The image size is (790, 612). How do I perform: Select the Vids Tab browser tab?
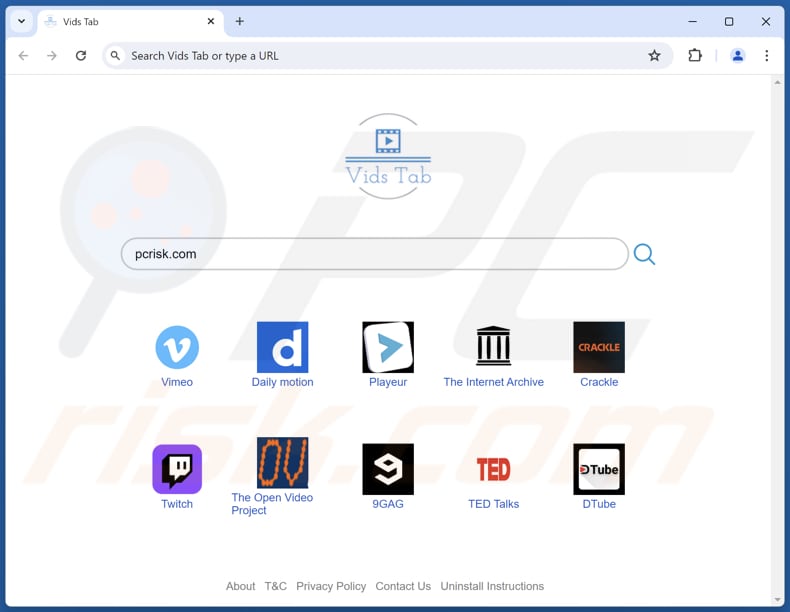point(130,22)
